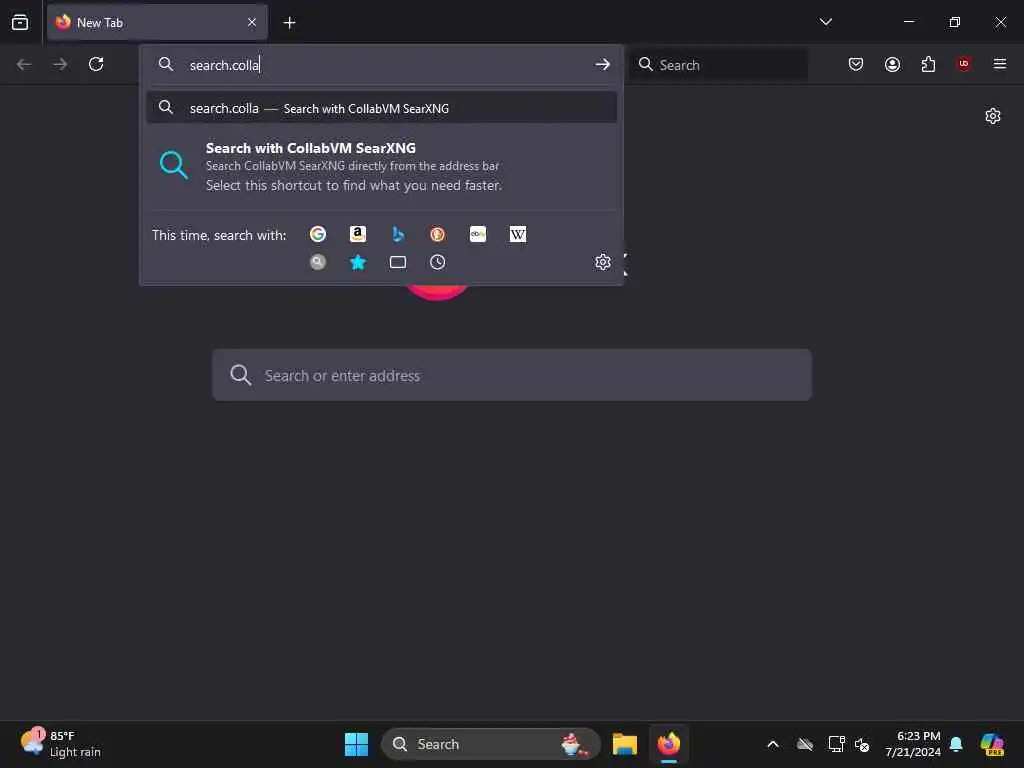
Task: Search this time with Google
Action: point(317,234)
